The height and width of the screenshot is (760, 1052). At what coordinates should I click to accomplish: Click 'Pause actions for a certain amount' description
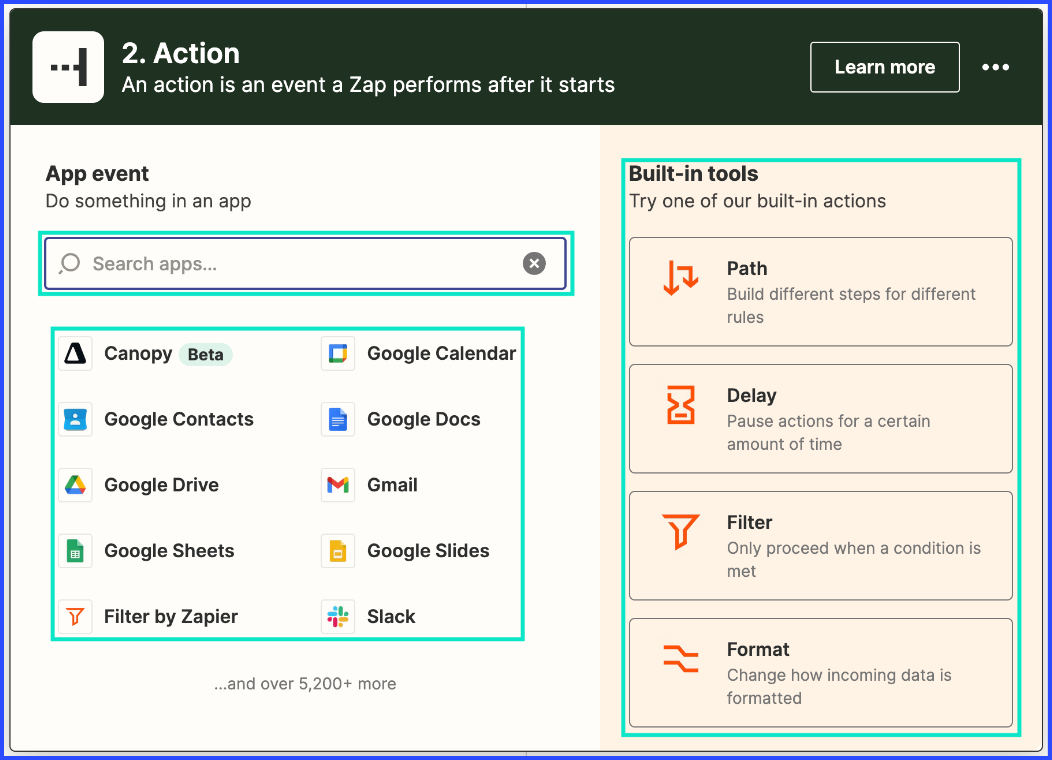pos(829,433)
